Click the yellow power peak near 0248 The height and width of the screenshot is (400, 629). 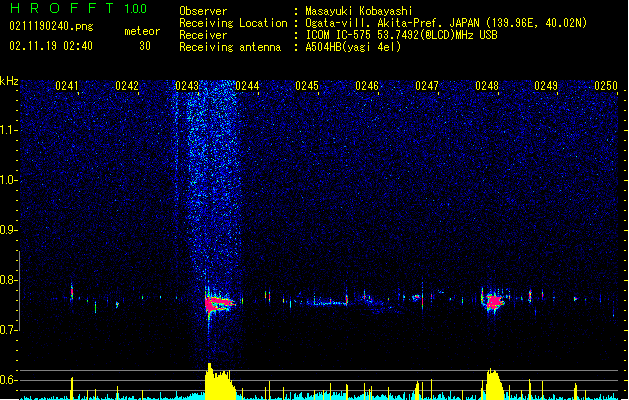[494, 384]
